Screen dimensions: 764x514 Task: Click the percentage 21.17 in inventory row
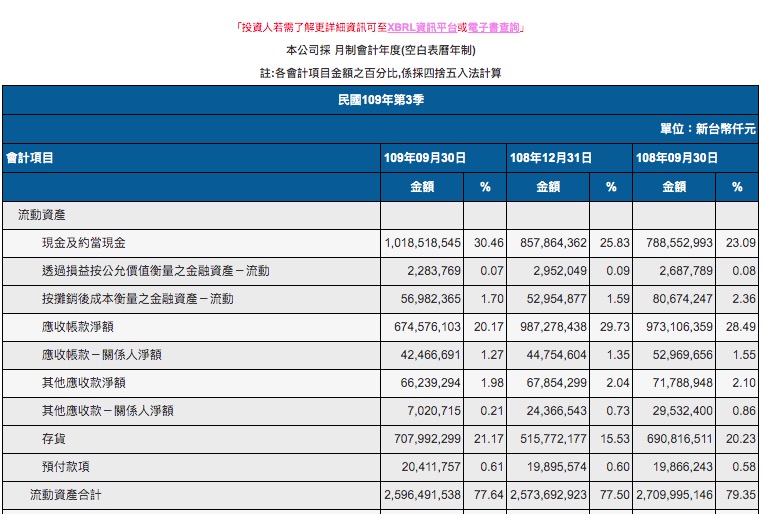(x=489, y=439)
